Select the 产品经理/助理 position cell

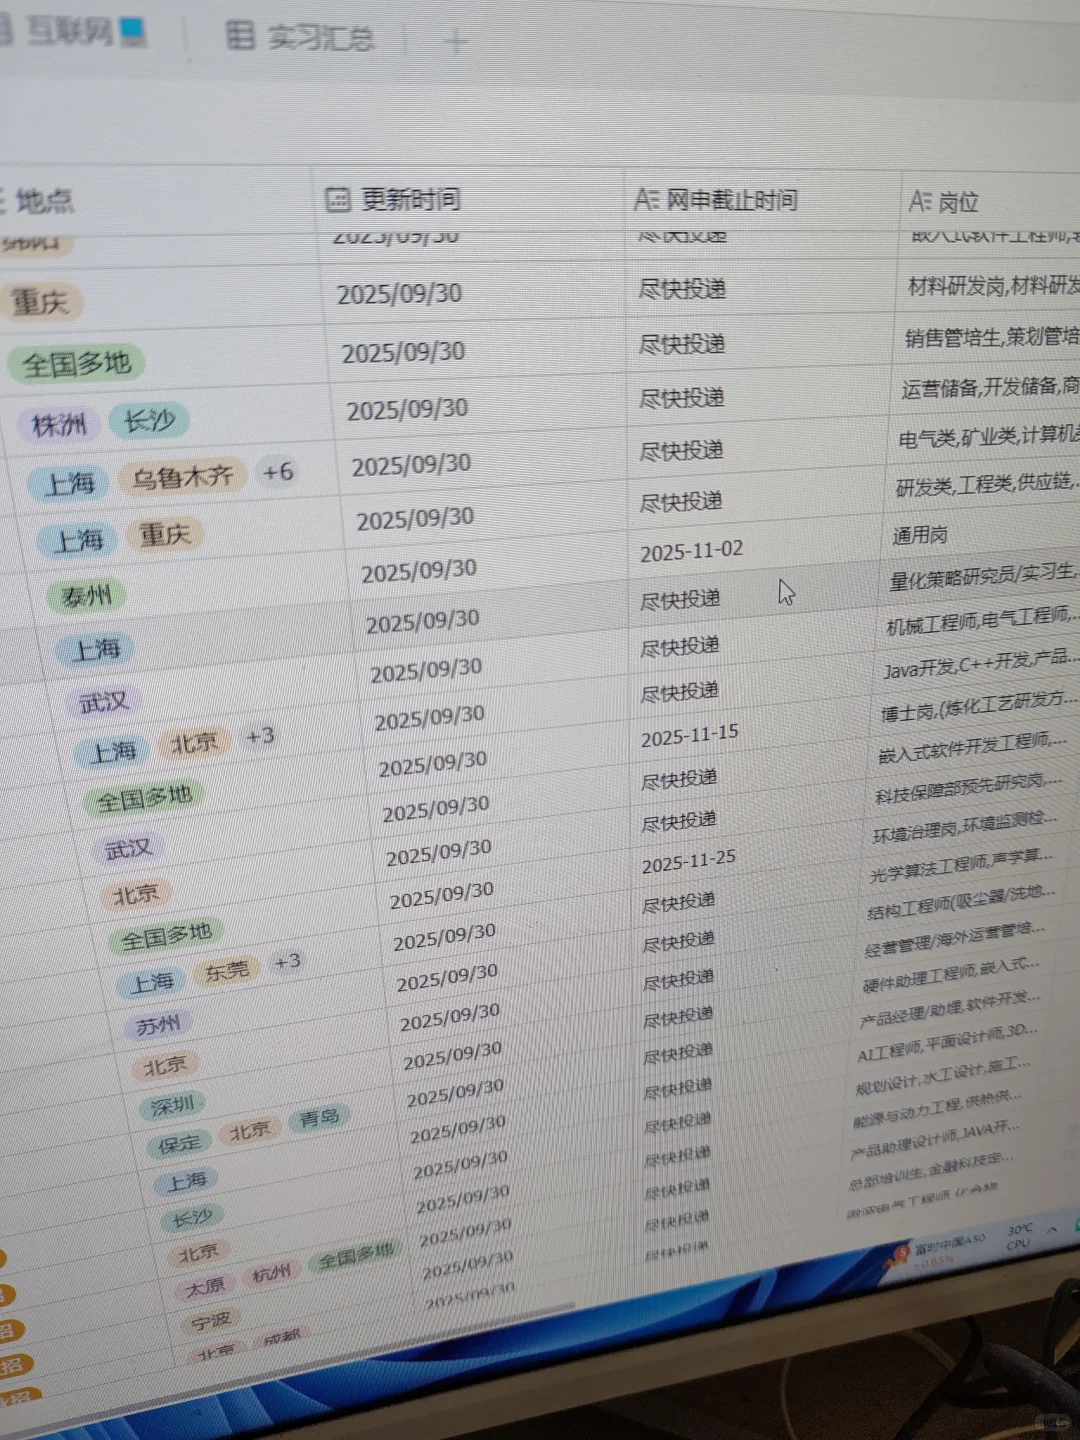pyautogui.click(x=949, y=1009)
